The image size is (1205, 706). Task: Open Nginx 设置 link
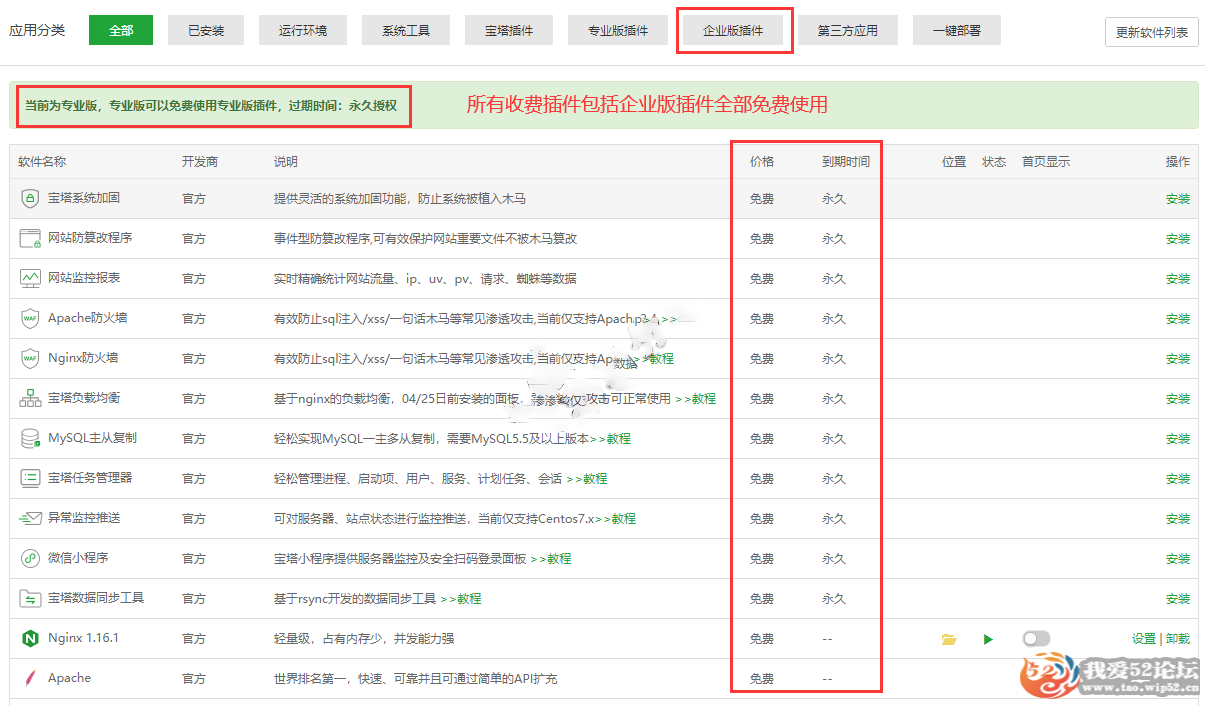tap(1144, 639)
